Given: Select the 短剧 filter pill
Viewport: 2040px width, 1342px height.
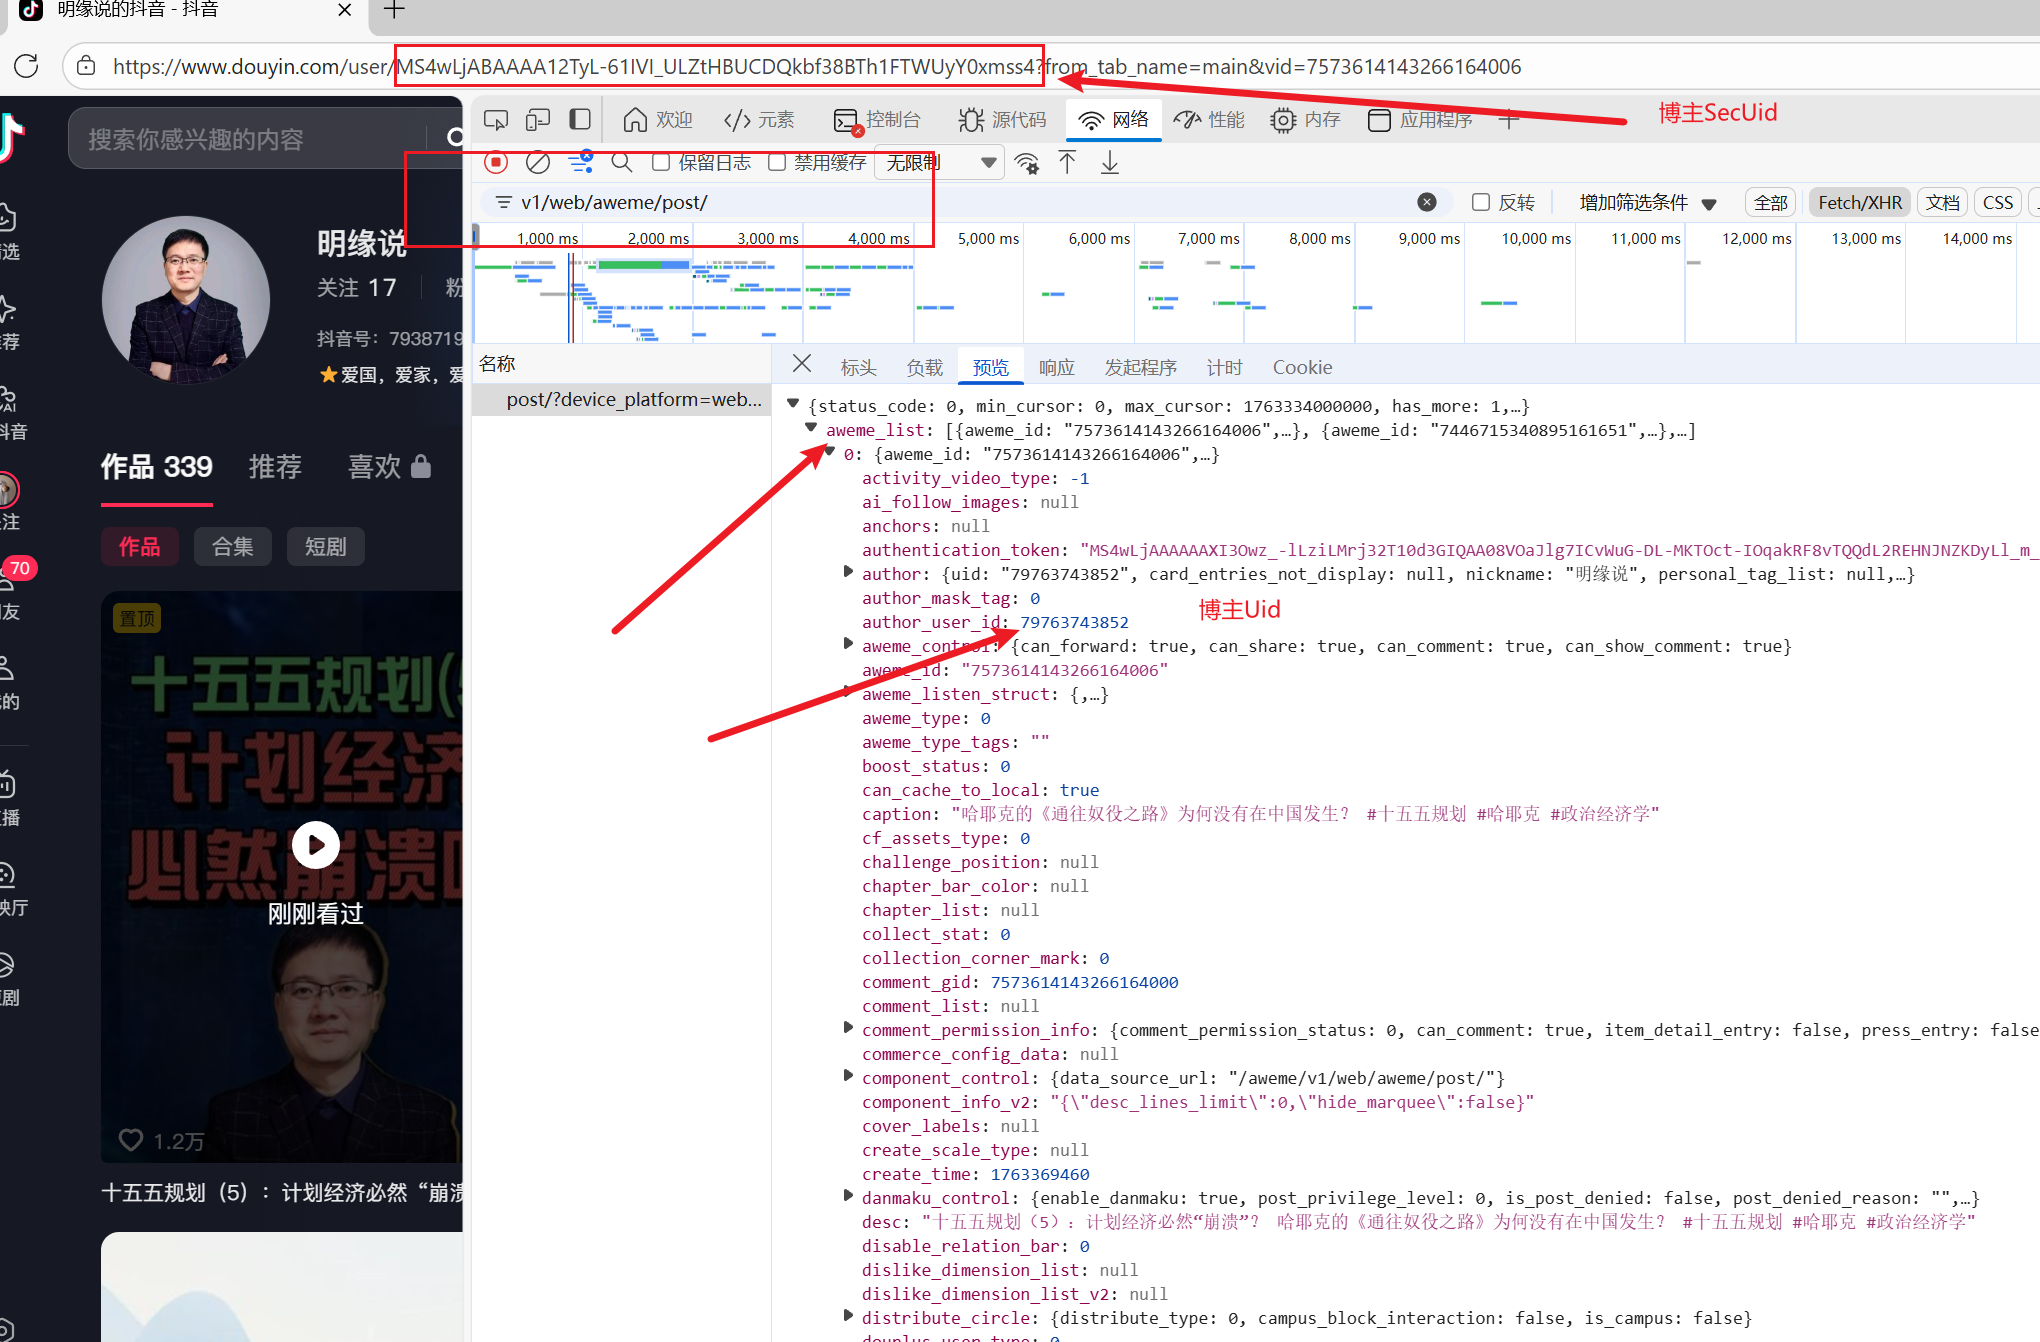Looking at the screenshot, I should coord(326,546).
